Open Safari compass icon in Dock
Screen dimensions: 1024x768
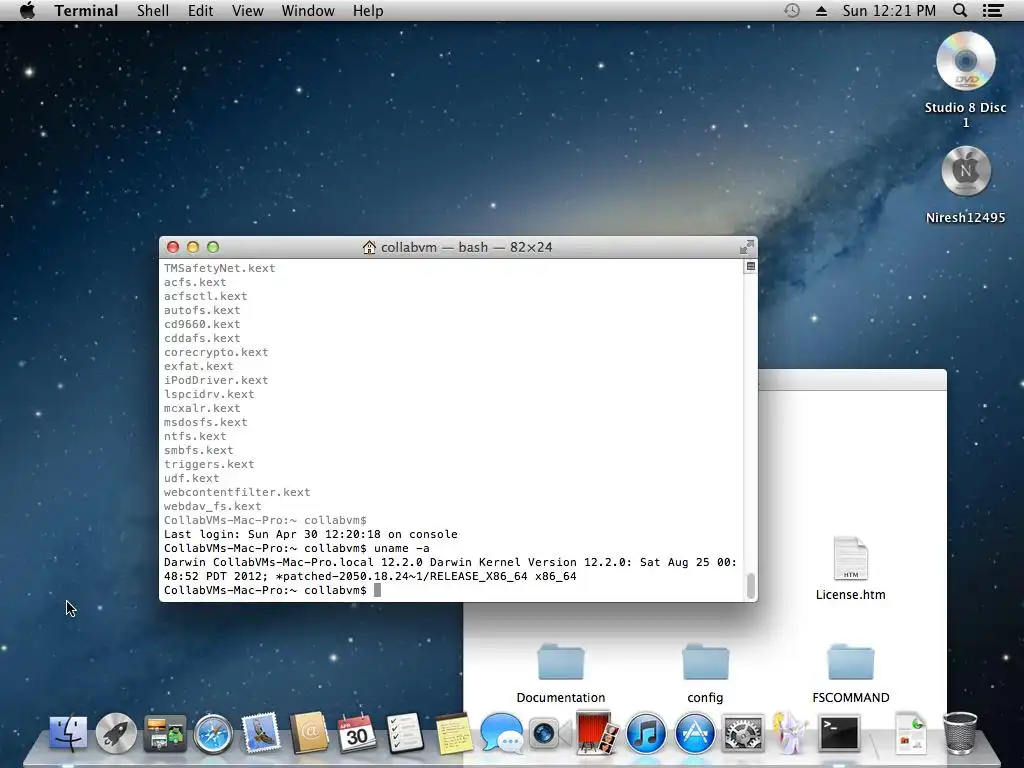[x=213, y=733]
